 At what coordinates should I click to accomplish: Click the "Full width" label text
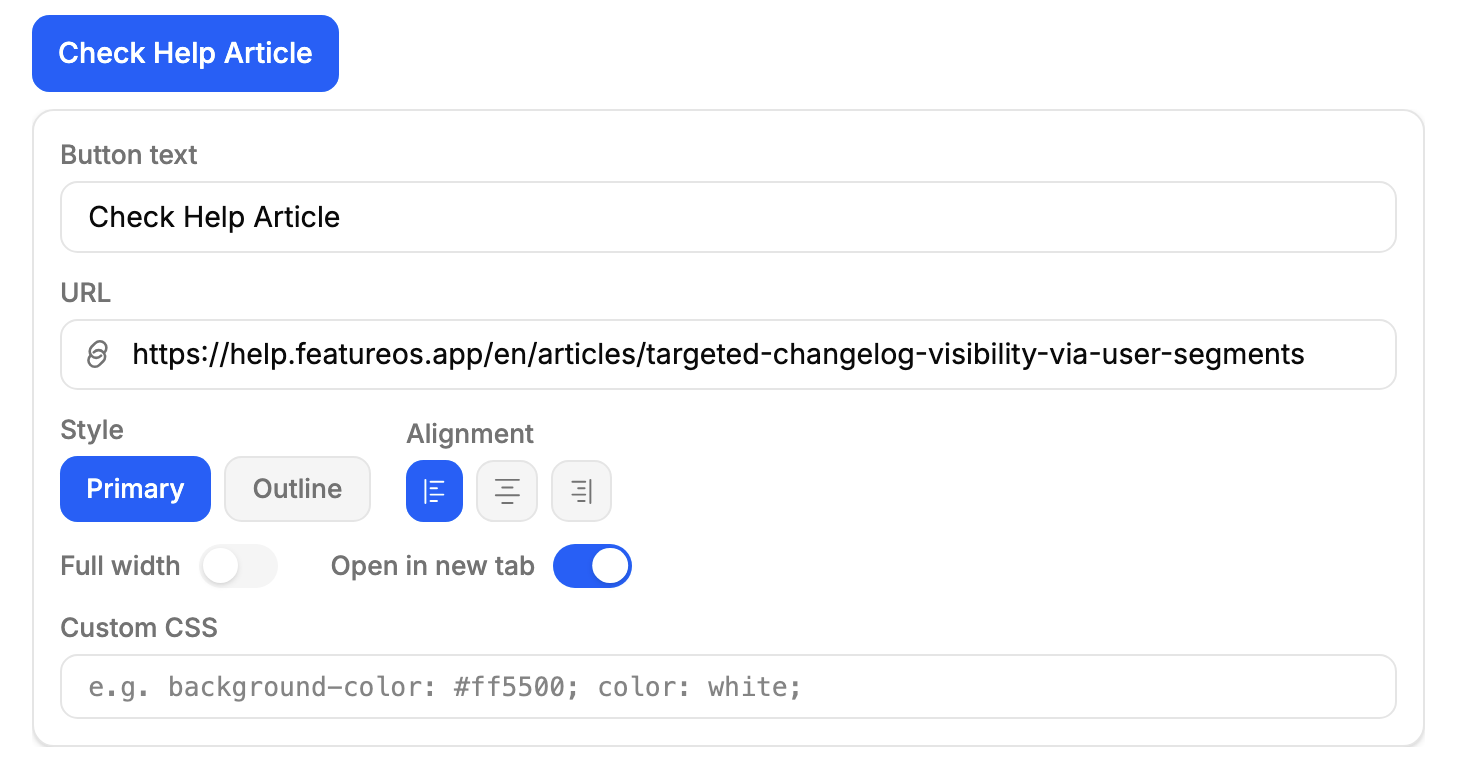(120, 566)
